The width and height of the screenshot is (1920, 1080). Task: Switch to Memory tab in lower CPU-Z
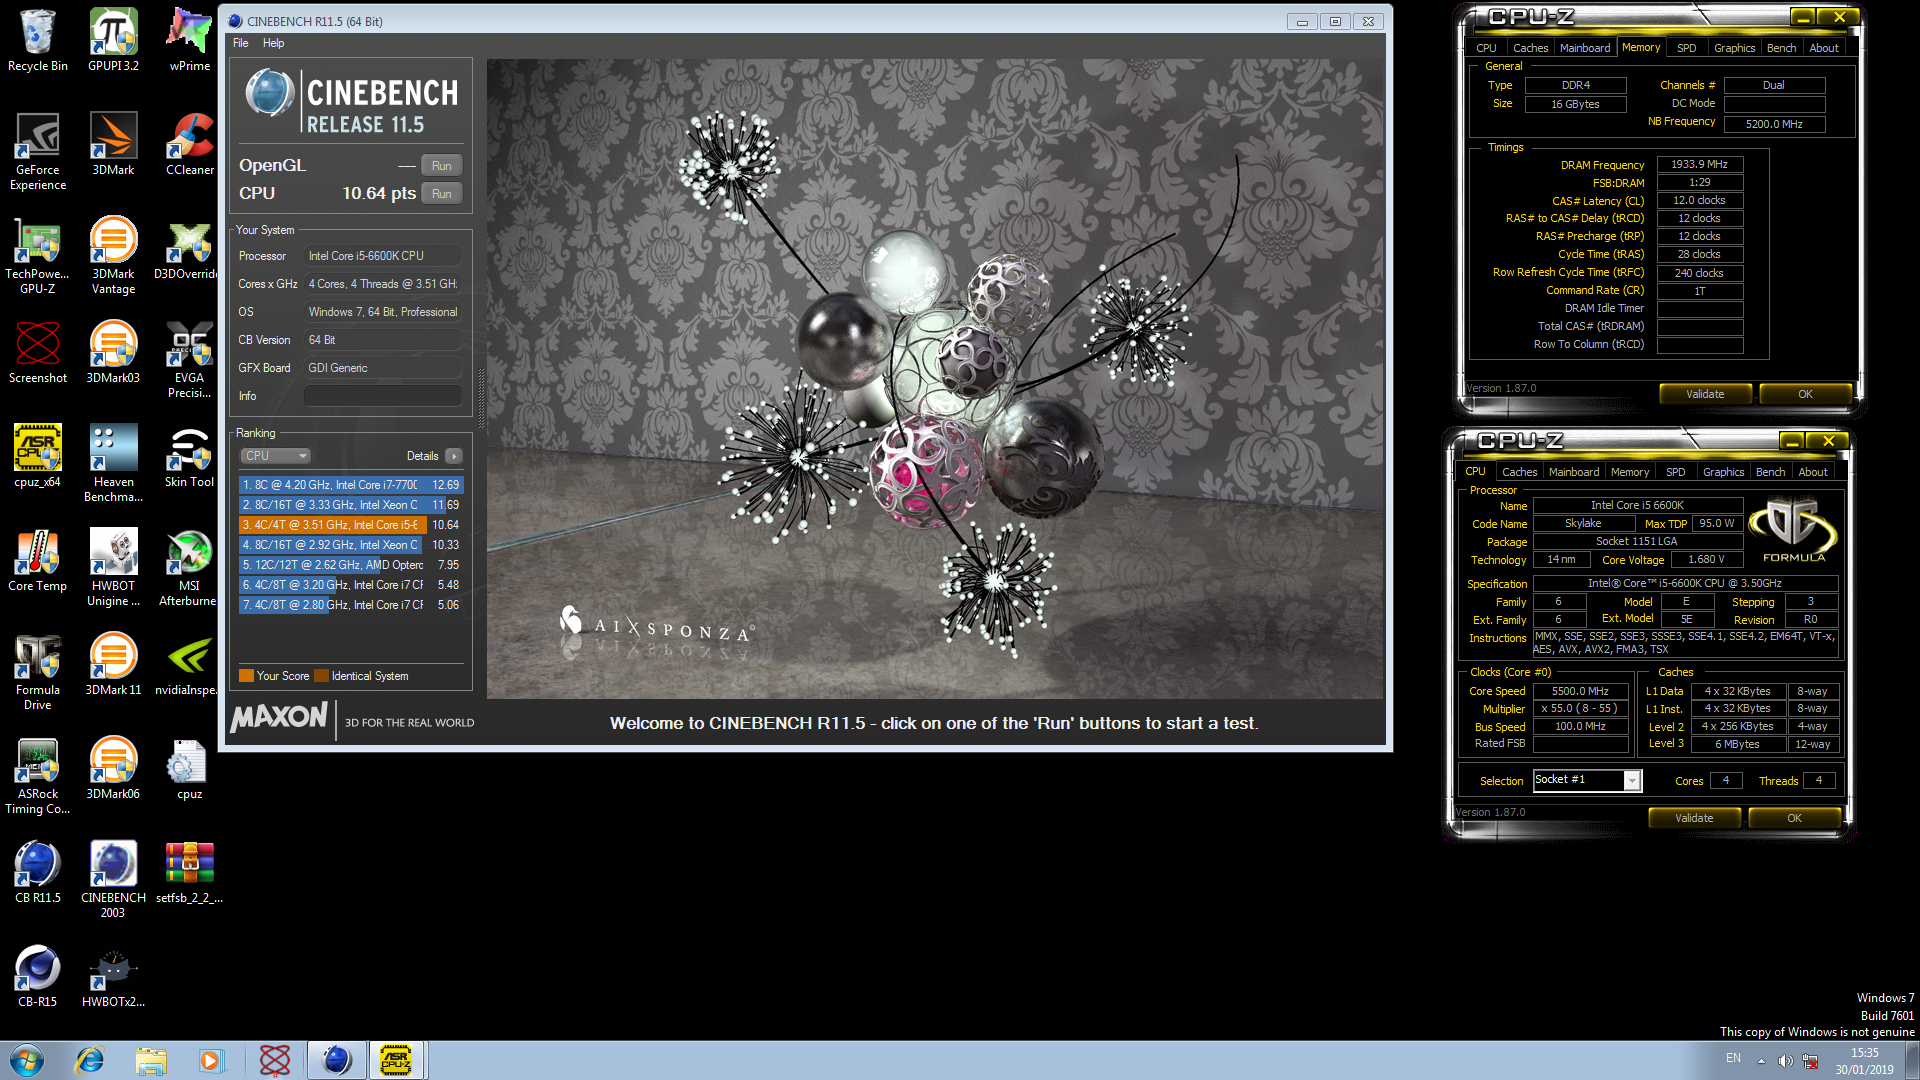click(1630, 472)
